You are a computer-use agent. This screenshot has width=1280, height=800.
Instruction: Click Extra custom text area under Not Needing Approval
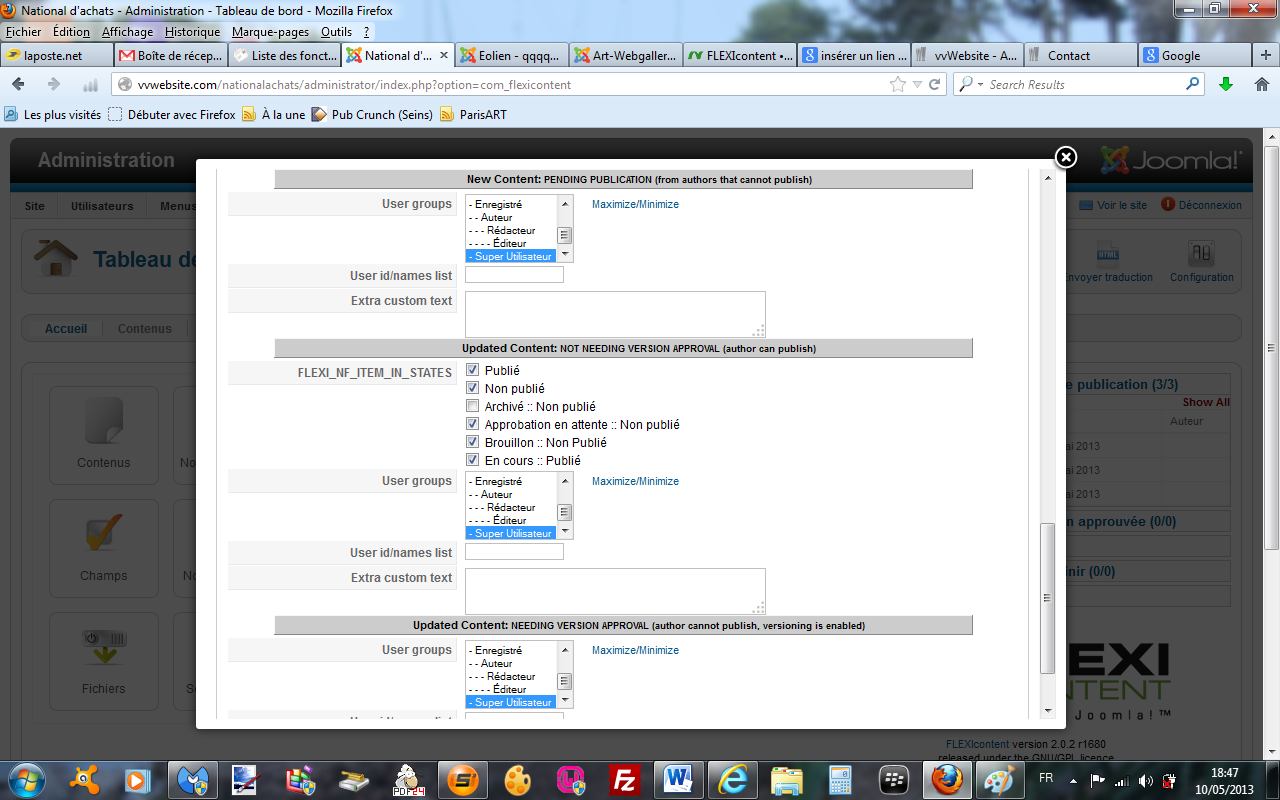pos(615,591)
